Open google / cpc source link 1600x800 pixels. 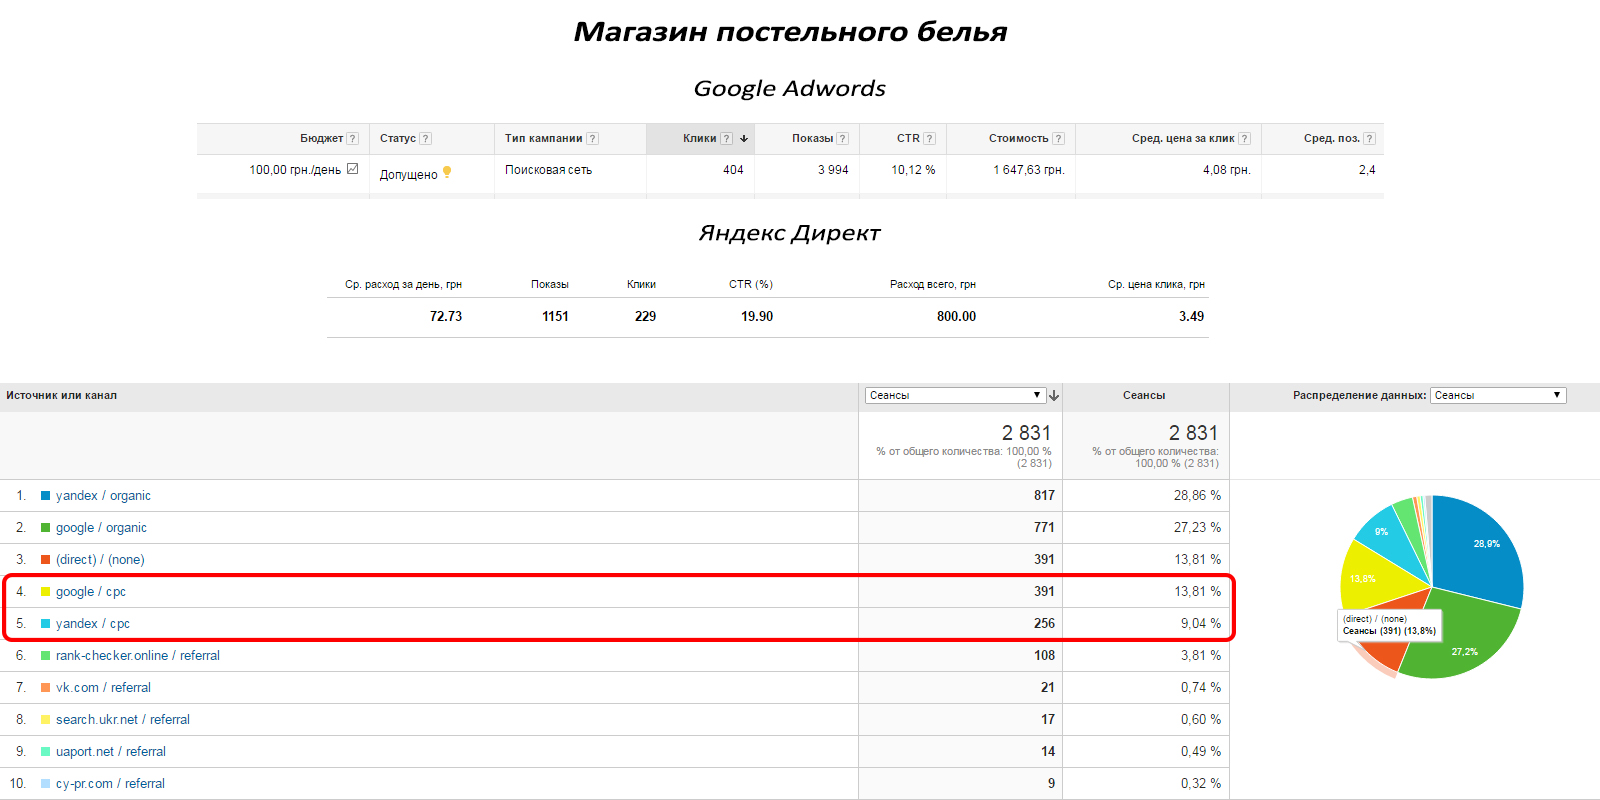pos(91,591)
